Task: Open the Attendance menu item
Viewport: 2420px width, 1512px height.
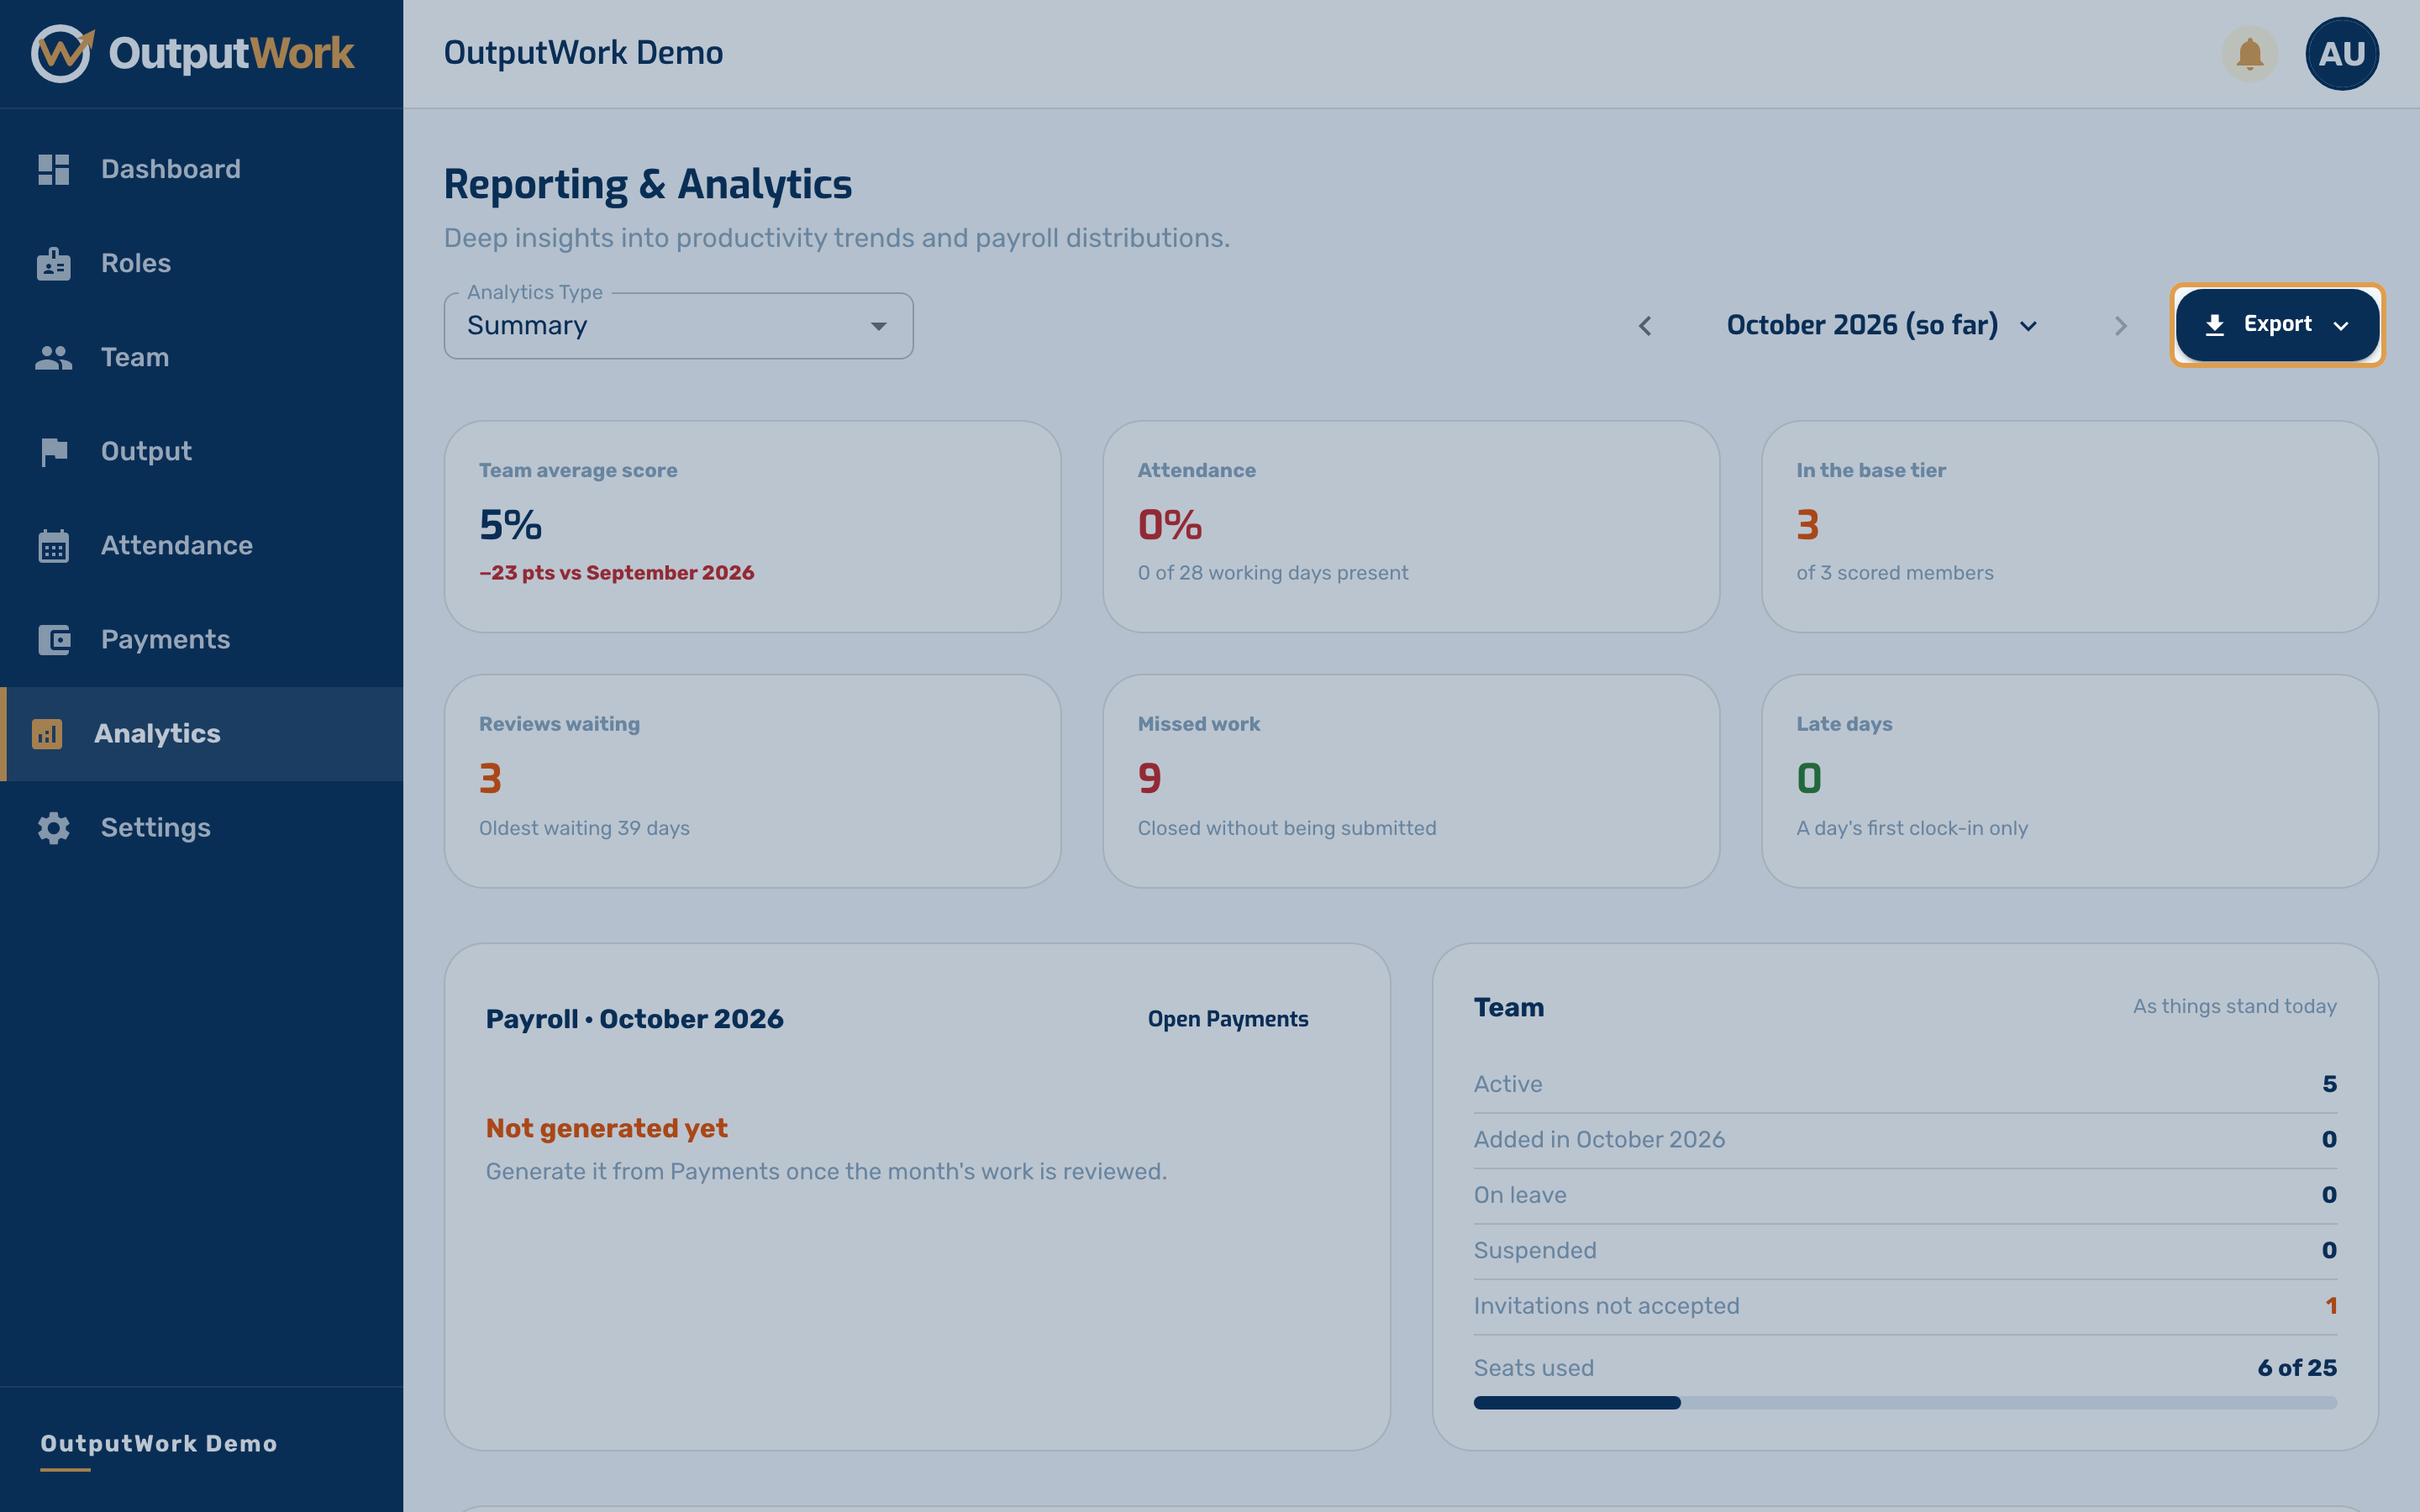Action: pyautogui.click(x=201, y=546)
